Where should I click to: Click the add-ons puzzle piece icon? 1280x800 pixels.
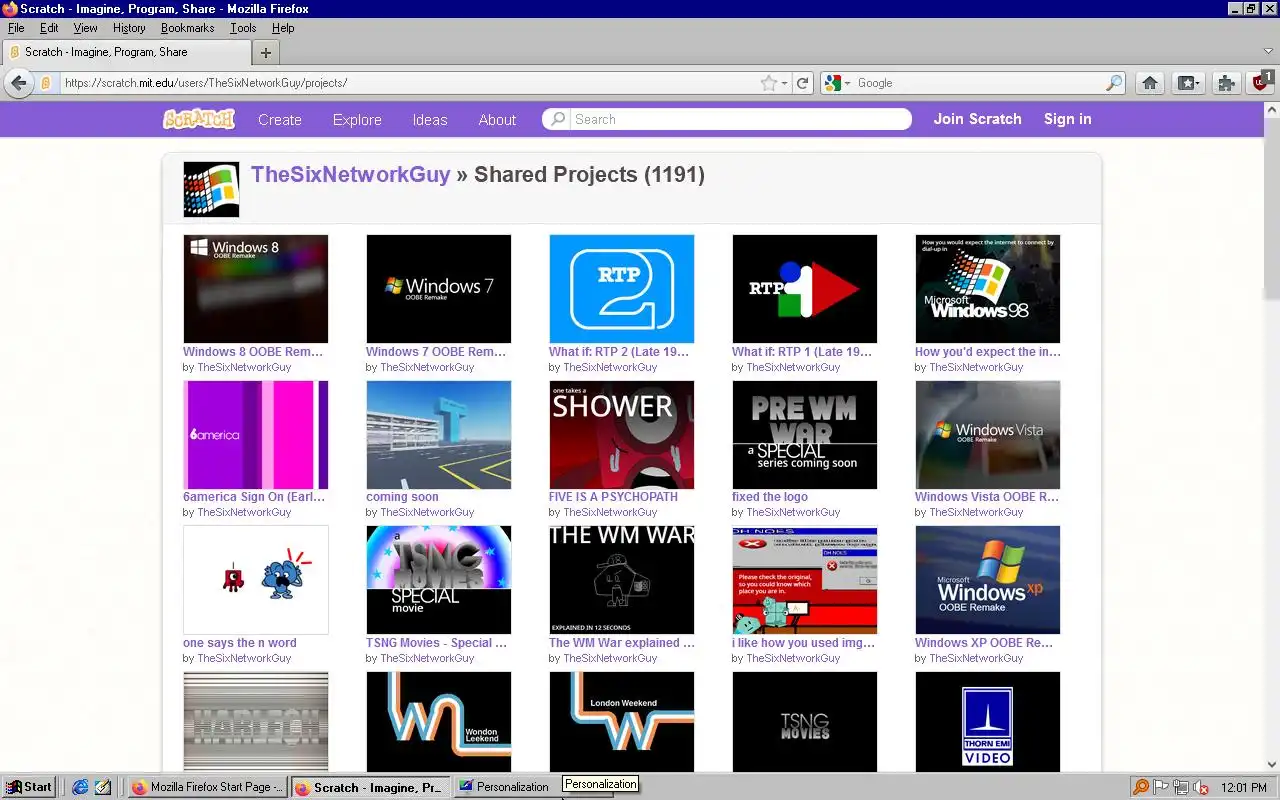pos(1226,83)
